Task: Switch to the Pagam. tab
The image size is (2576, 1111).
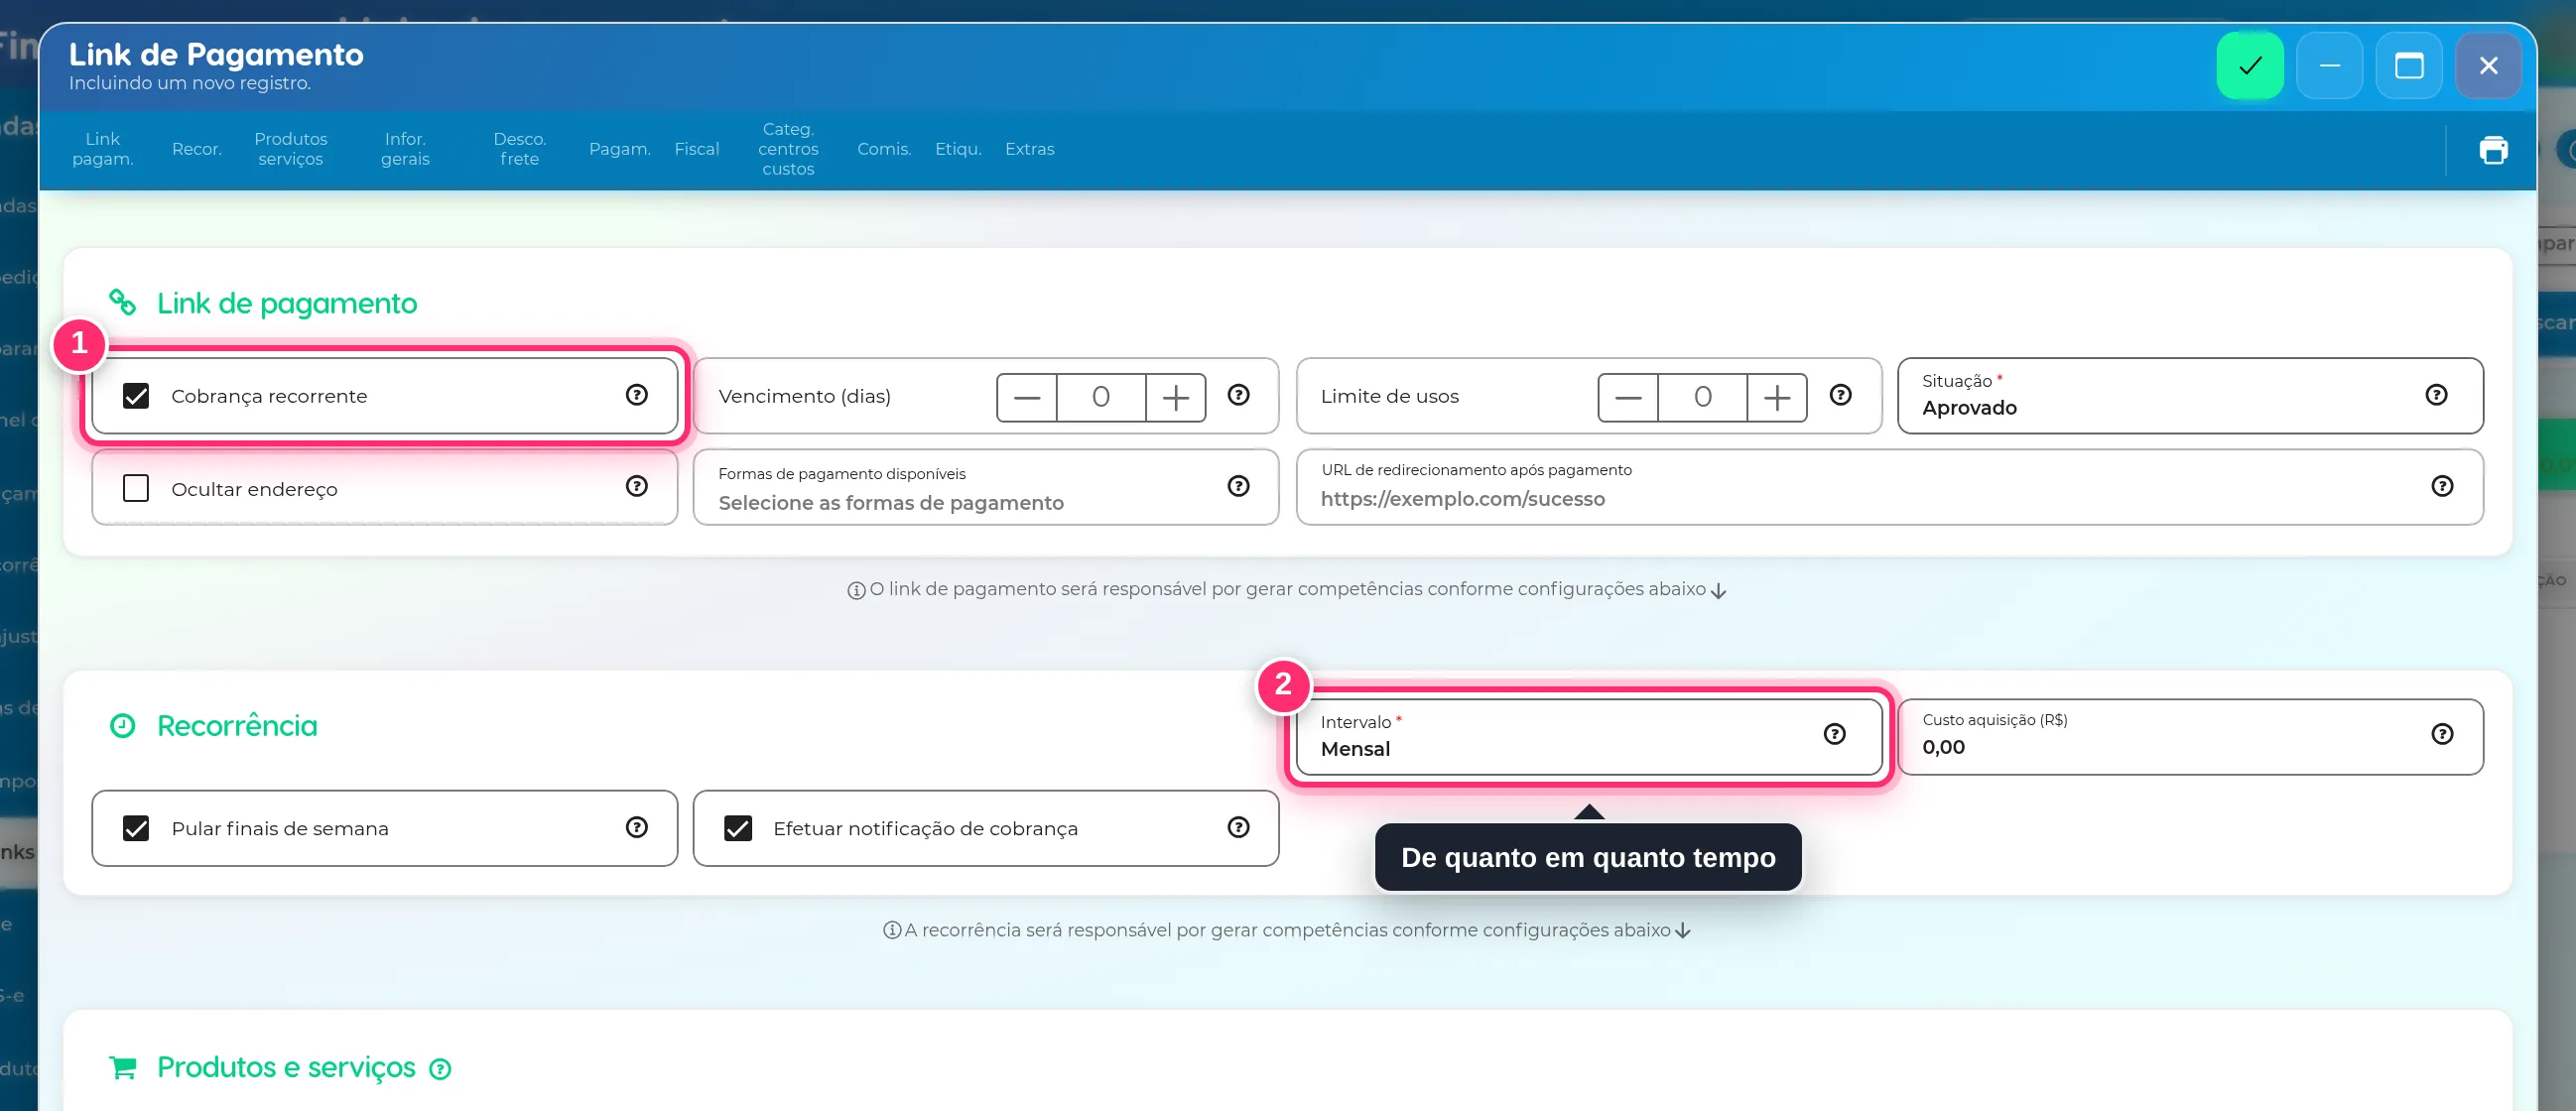Action: pyautogui.click(x=619, y=149)
